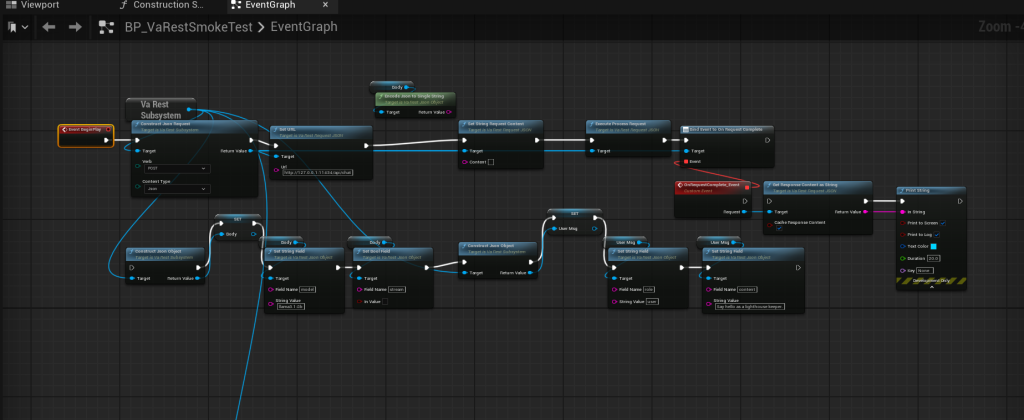Toggle the Print to Screen checkbox
This screenshot has height=420, width=1024.
tap(942, 222)
